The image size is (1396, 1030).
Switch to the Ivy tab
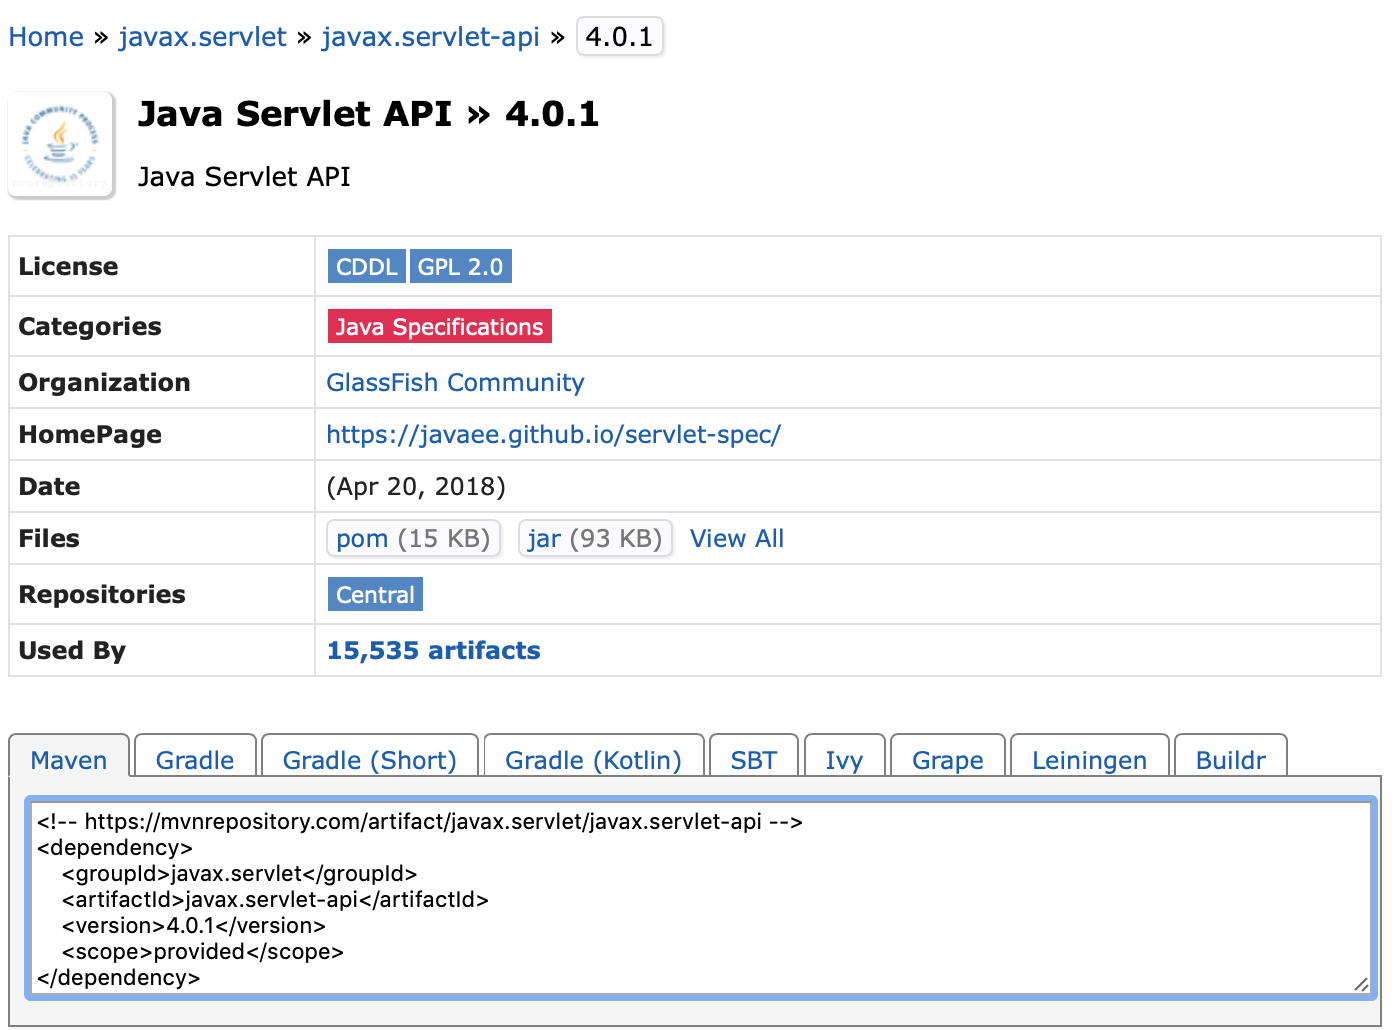tap(844, 757)
